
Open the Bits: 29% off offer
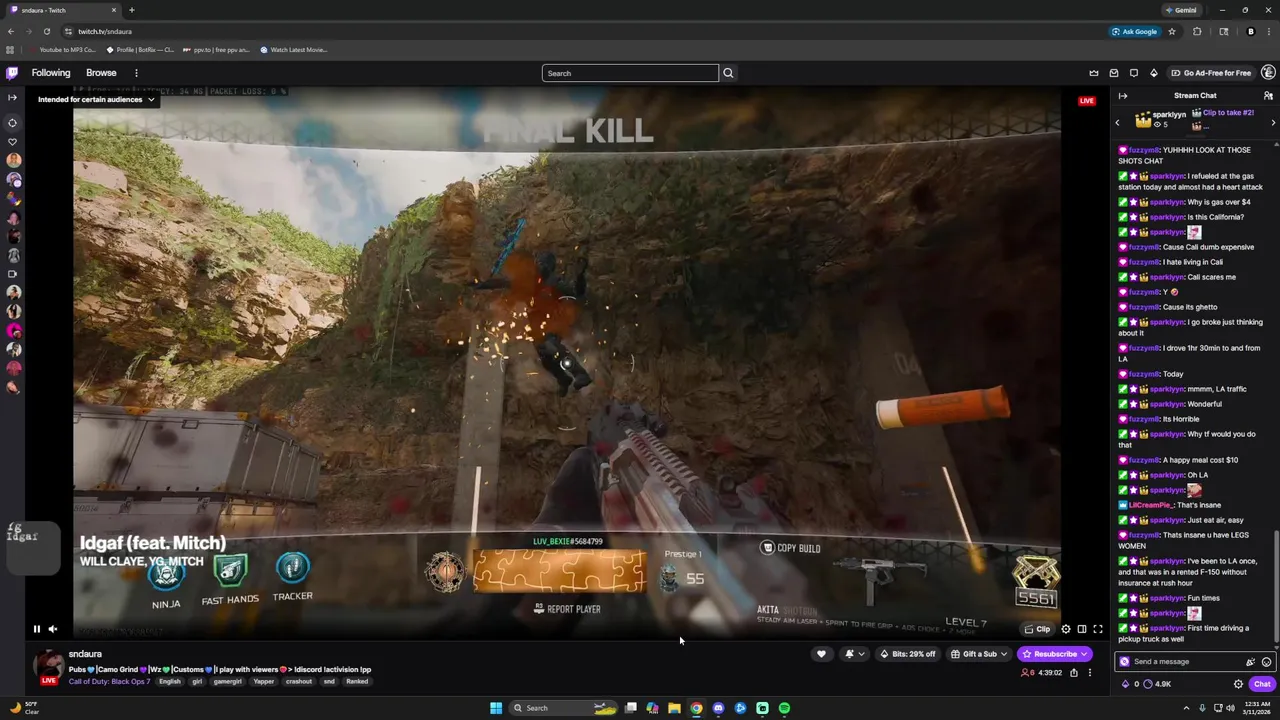[x=907, y=654]
